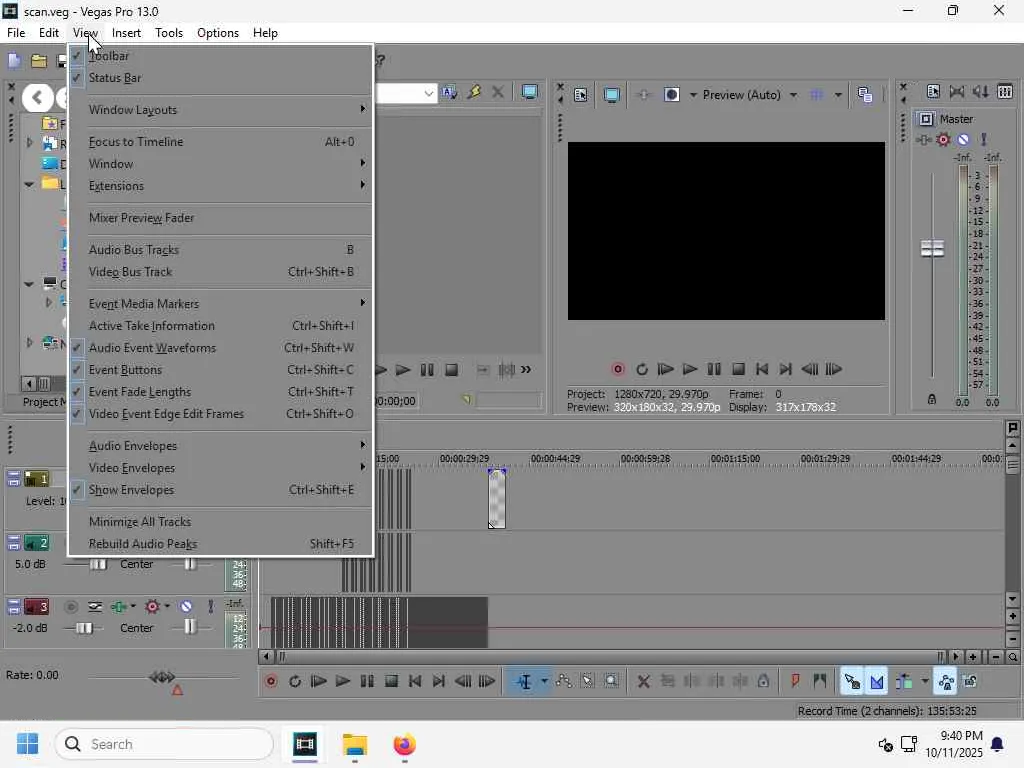1024x768 pixels.
Task: Select Focus to Timeline menu item
Action: click(x=221, y=142)
